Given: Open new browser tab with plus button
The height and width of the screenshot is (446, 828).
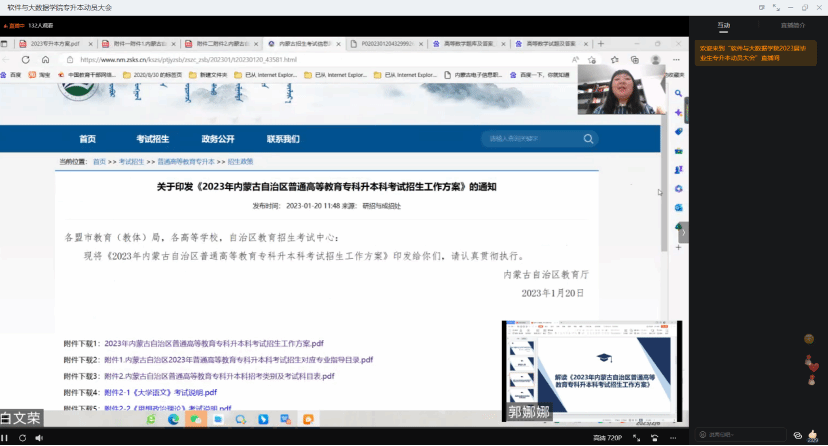Looking at the screenshot, I should pos(600,44).
